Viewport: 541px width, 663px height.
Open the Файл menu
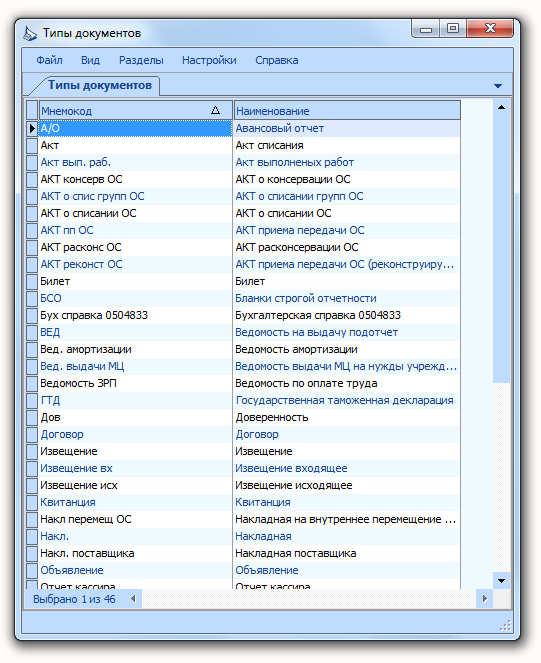point(49,60)
